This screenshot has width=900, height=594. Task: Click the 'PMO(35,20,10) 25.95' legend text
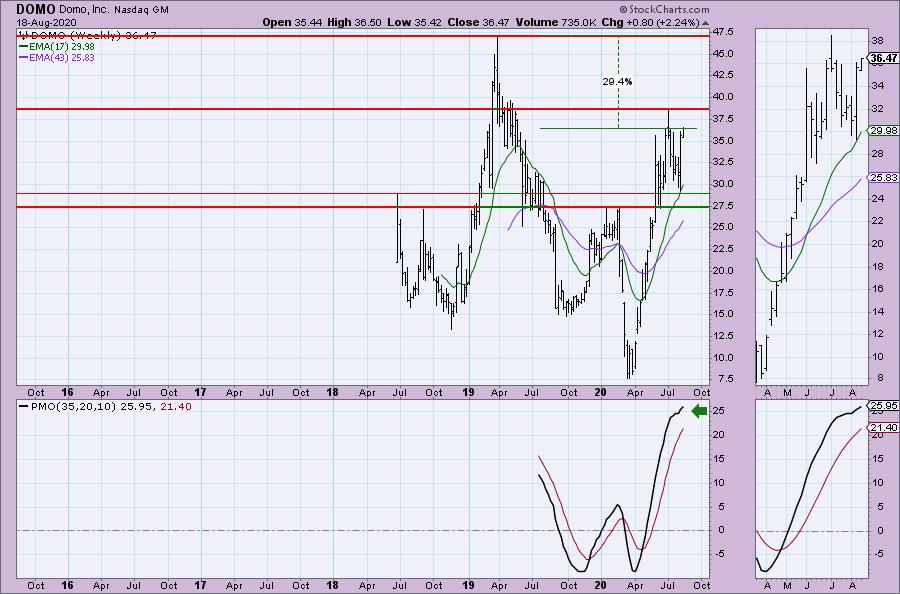pos(92,406)
